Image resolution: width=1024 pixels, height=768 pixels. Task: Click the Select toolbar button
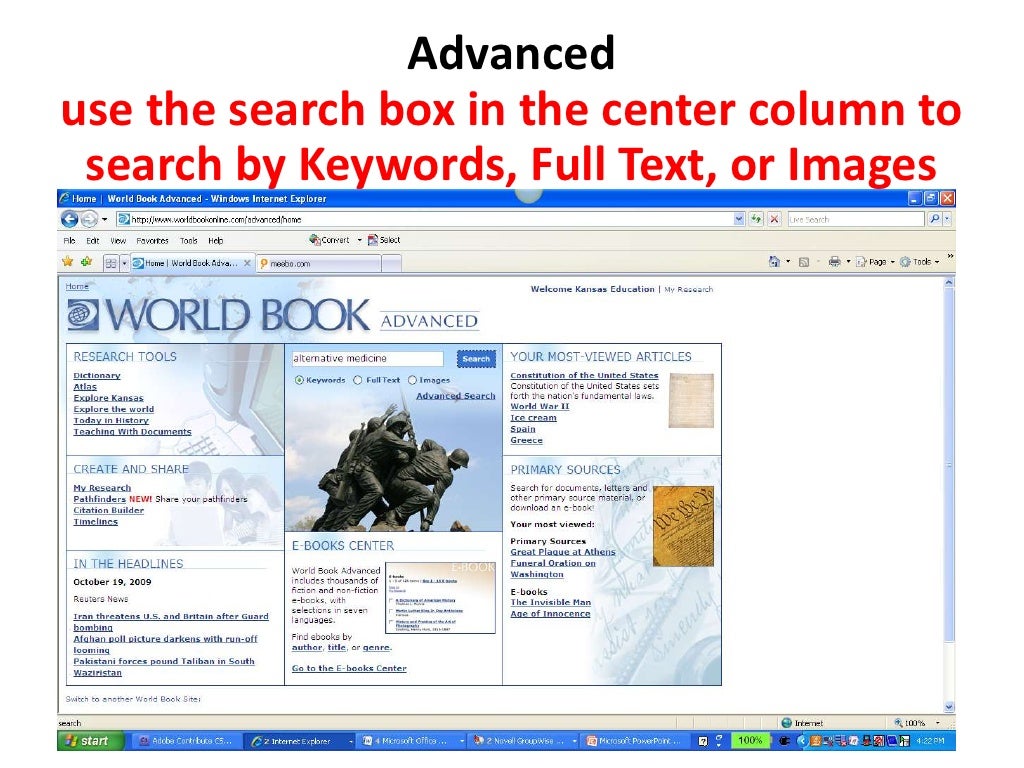[384, 240]
